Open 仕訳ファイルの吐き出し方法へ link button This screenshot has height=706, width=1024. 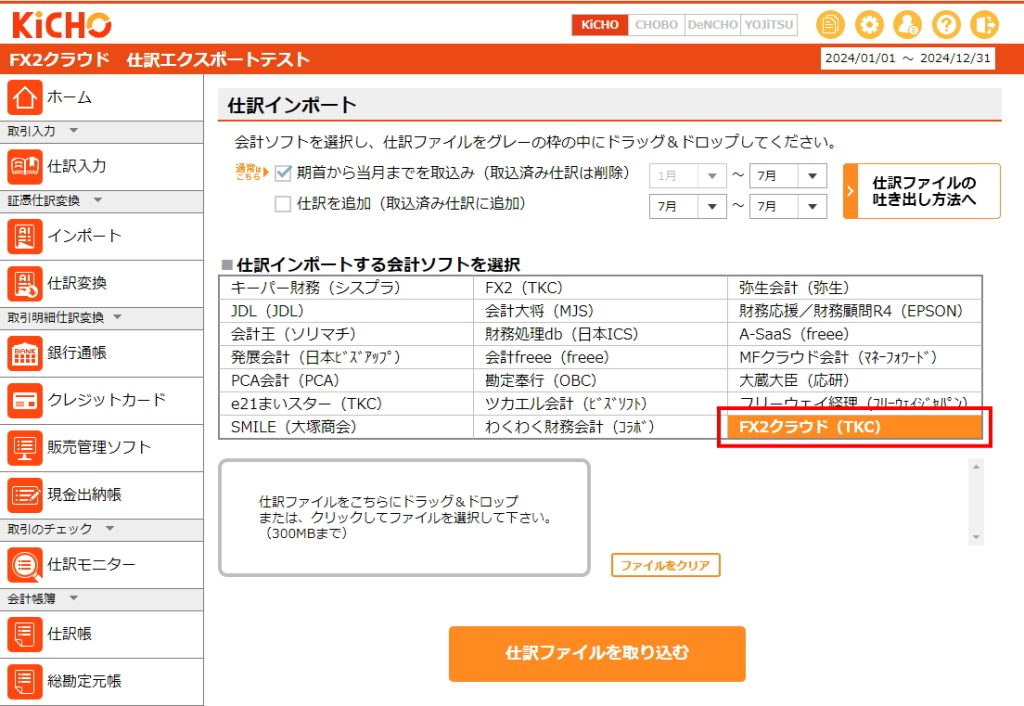point(921,191)
